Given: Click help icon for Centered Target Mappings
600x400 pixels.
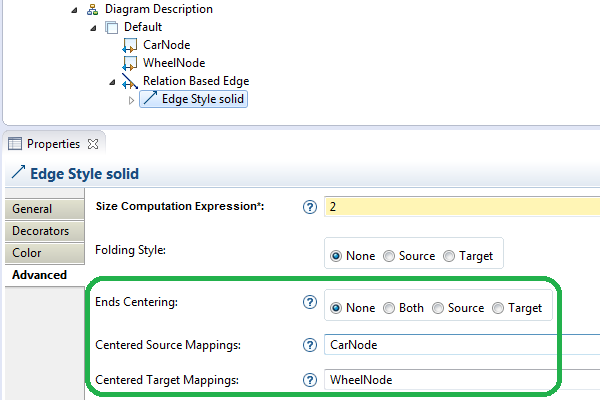Looking at the screenshot, I should coord(310,380).
